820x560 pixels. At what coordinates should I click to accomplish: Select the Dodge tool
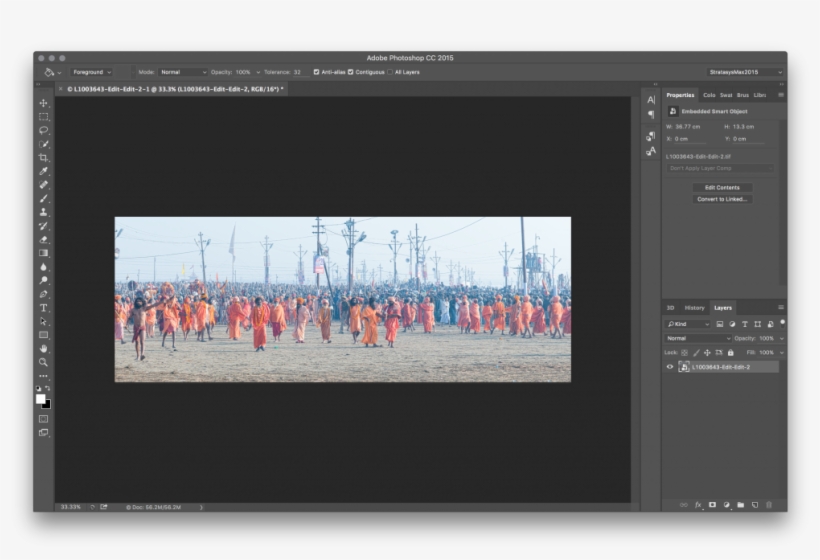click(44, 280)
